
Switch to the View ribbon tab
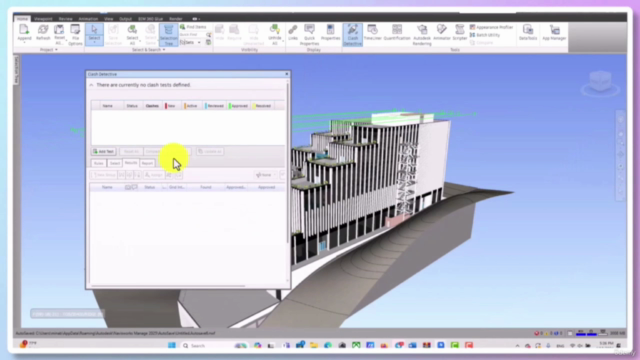tap(109, 19)
